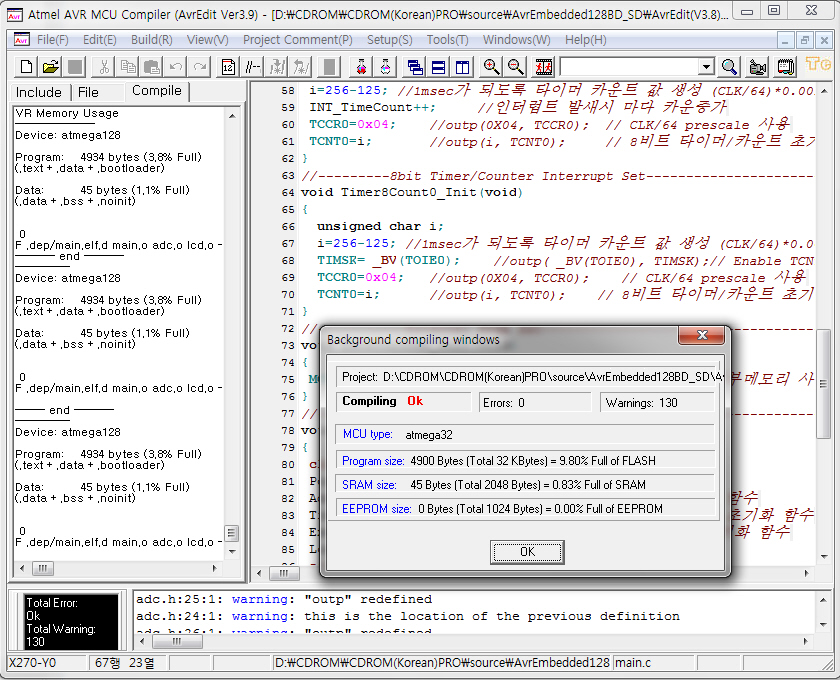The height and width of the screenshot is (680, 840).
Task: Click the camera toolbar icon
Action: click(x=758, y=67)
